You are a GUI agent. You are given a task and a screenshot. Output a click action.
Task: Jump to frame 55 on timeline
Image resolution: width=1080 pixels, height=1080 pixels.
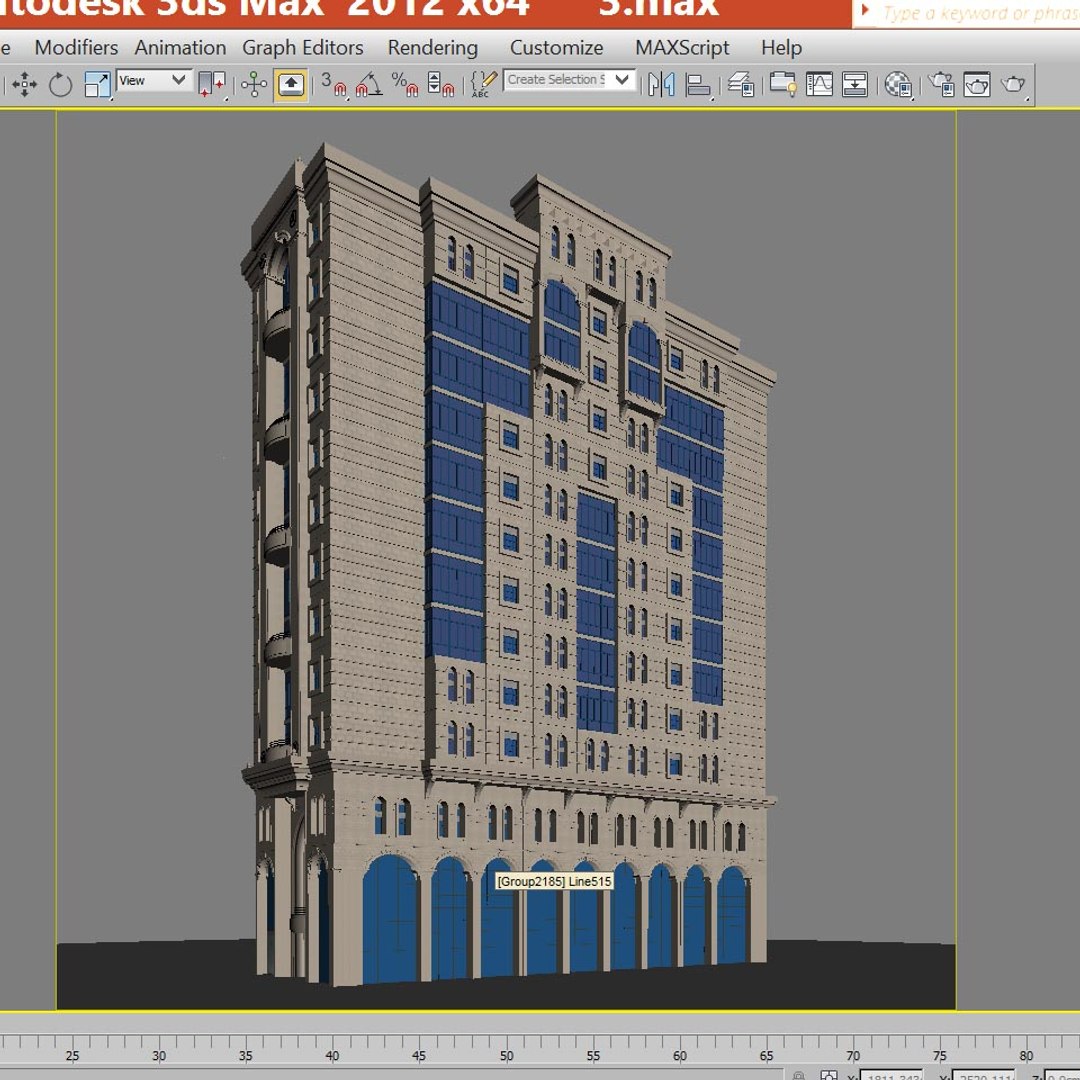point(593,1055)
